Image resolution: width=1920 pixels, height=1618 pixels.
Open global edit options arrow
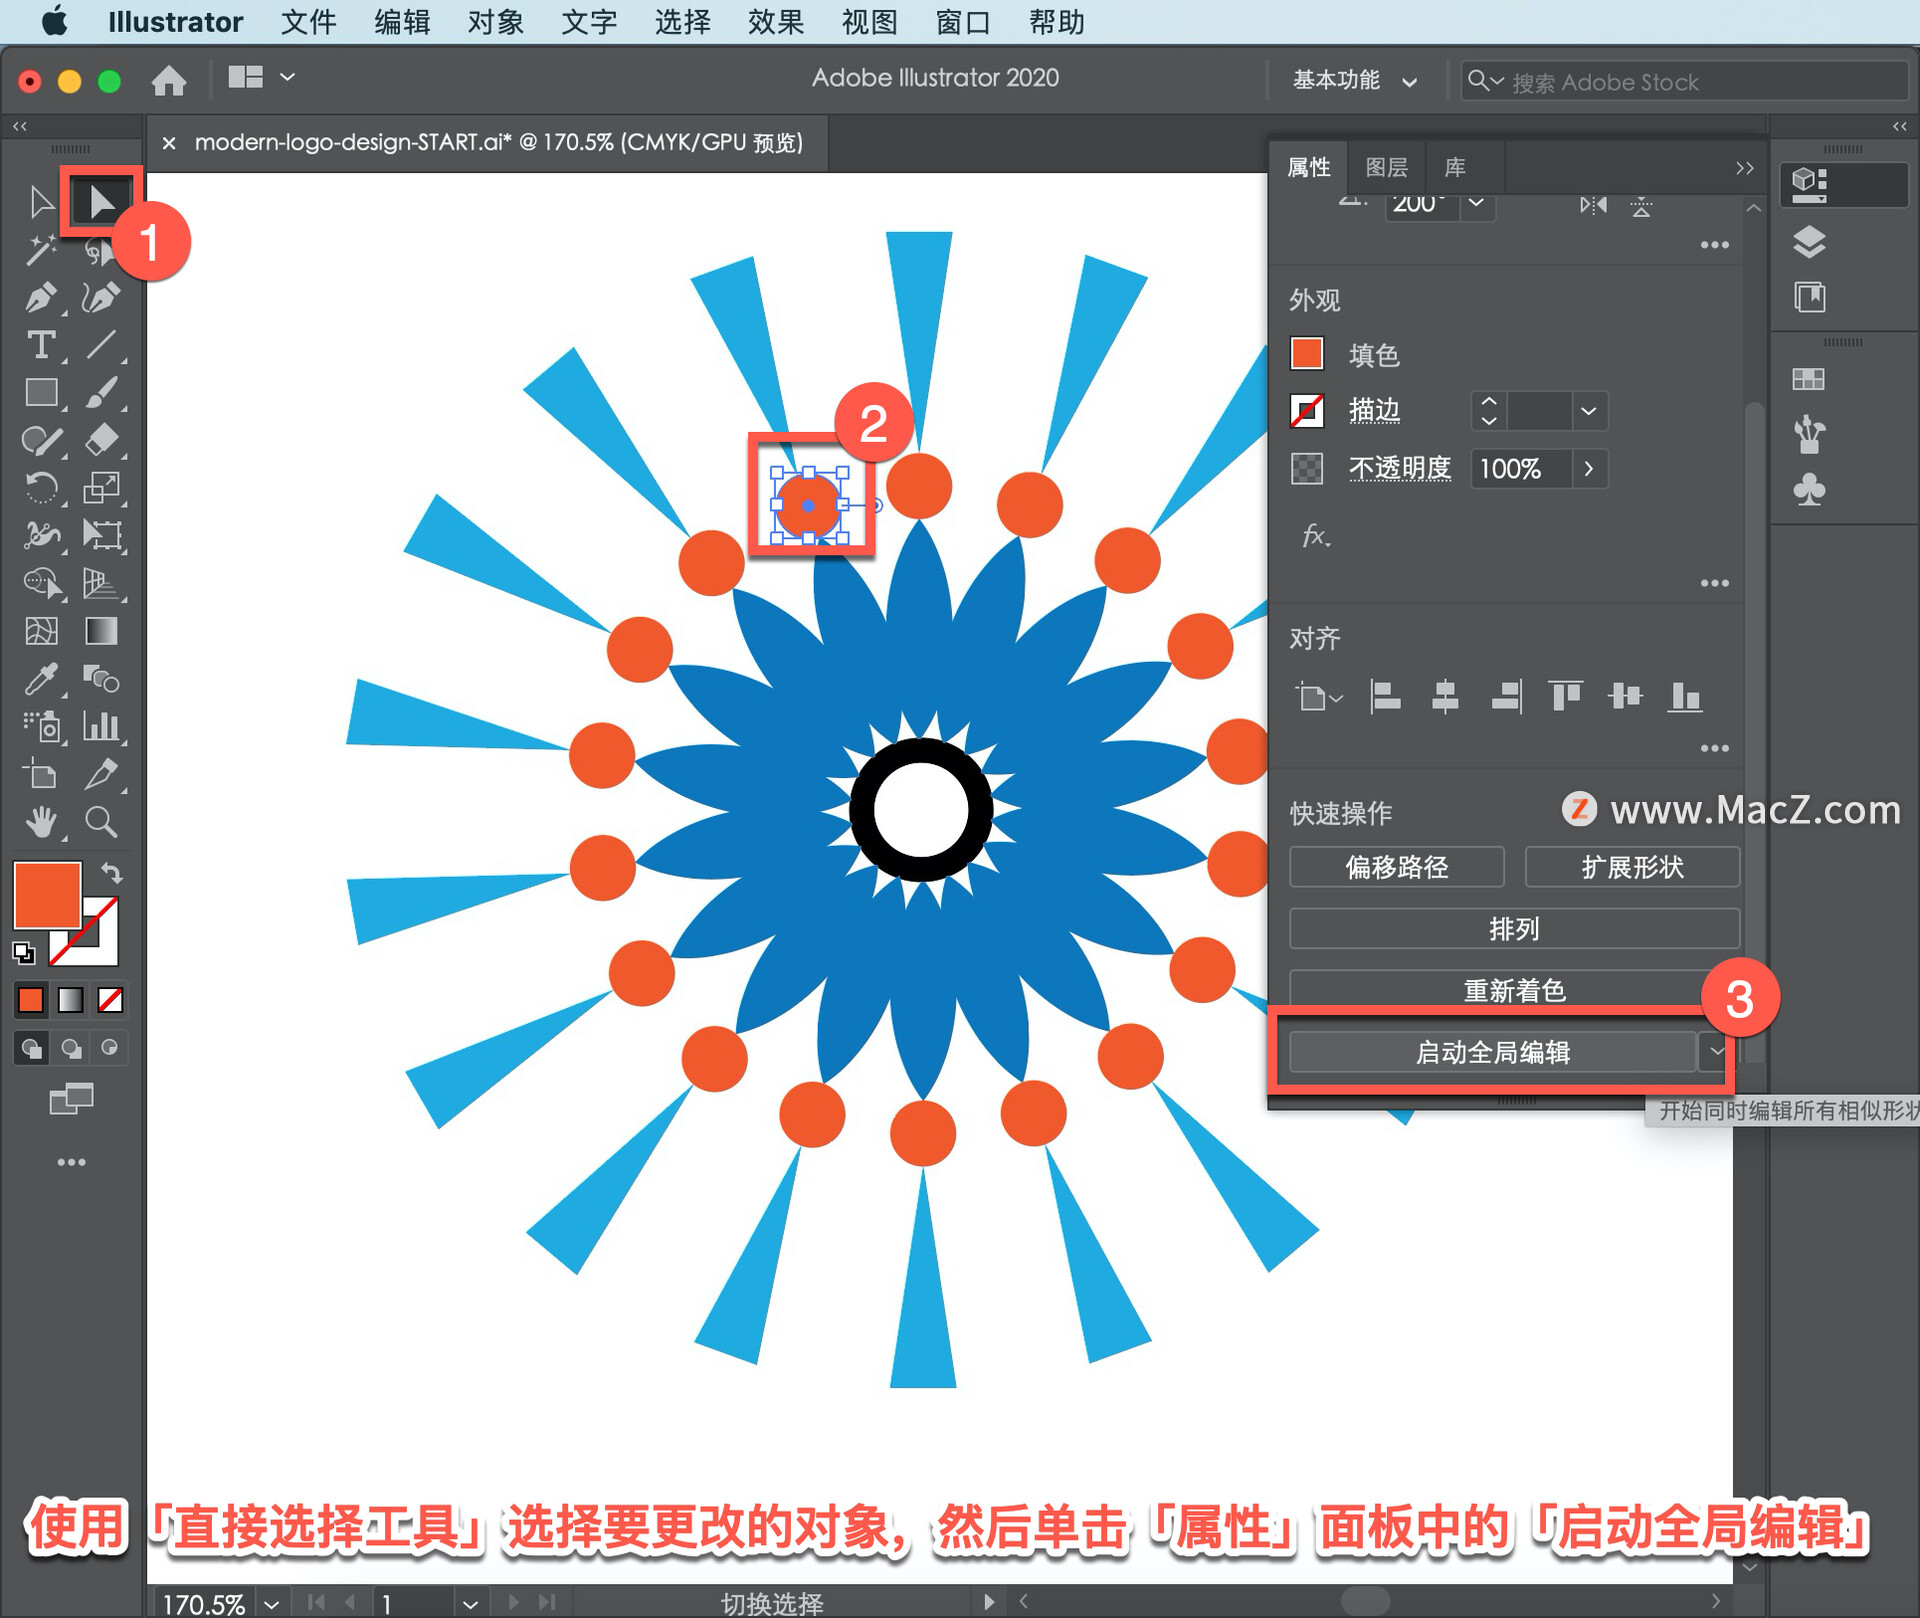pyautogui.click(x=1716, y=1051)
